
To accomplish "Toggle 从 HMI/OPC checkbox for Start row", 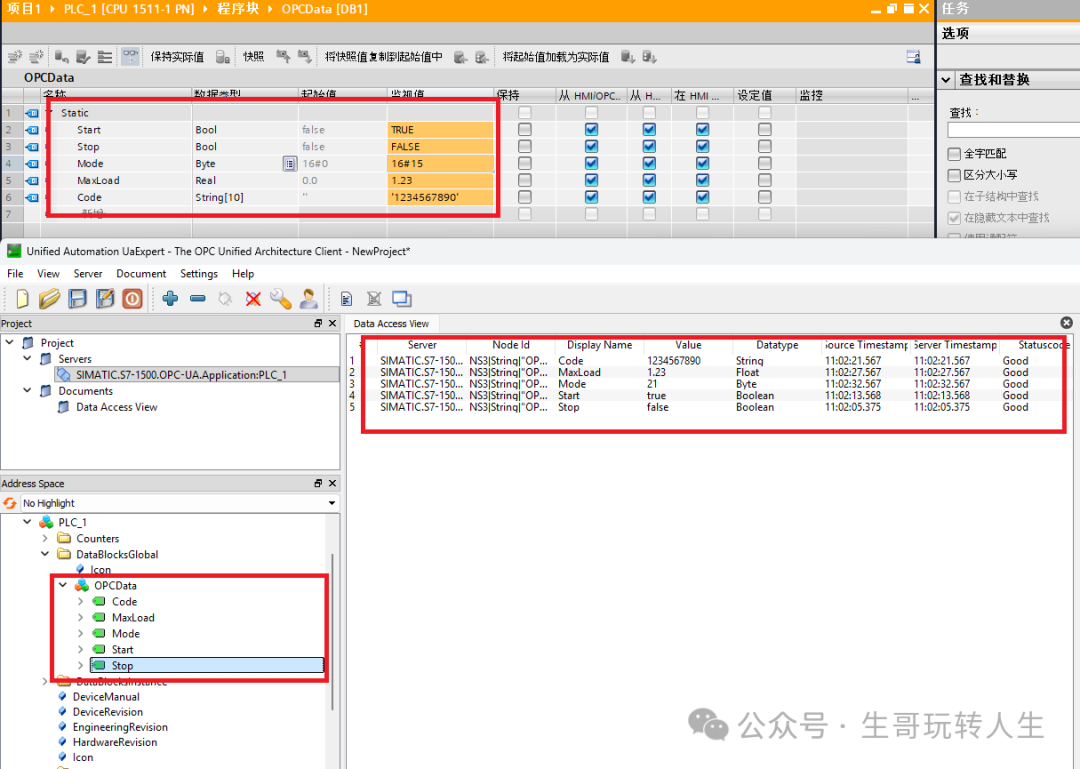I will pyautogui.click(x=591, y=129).
